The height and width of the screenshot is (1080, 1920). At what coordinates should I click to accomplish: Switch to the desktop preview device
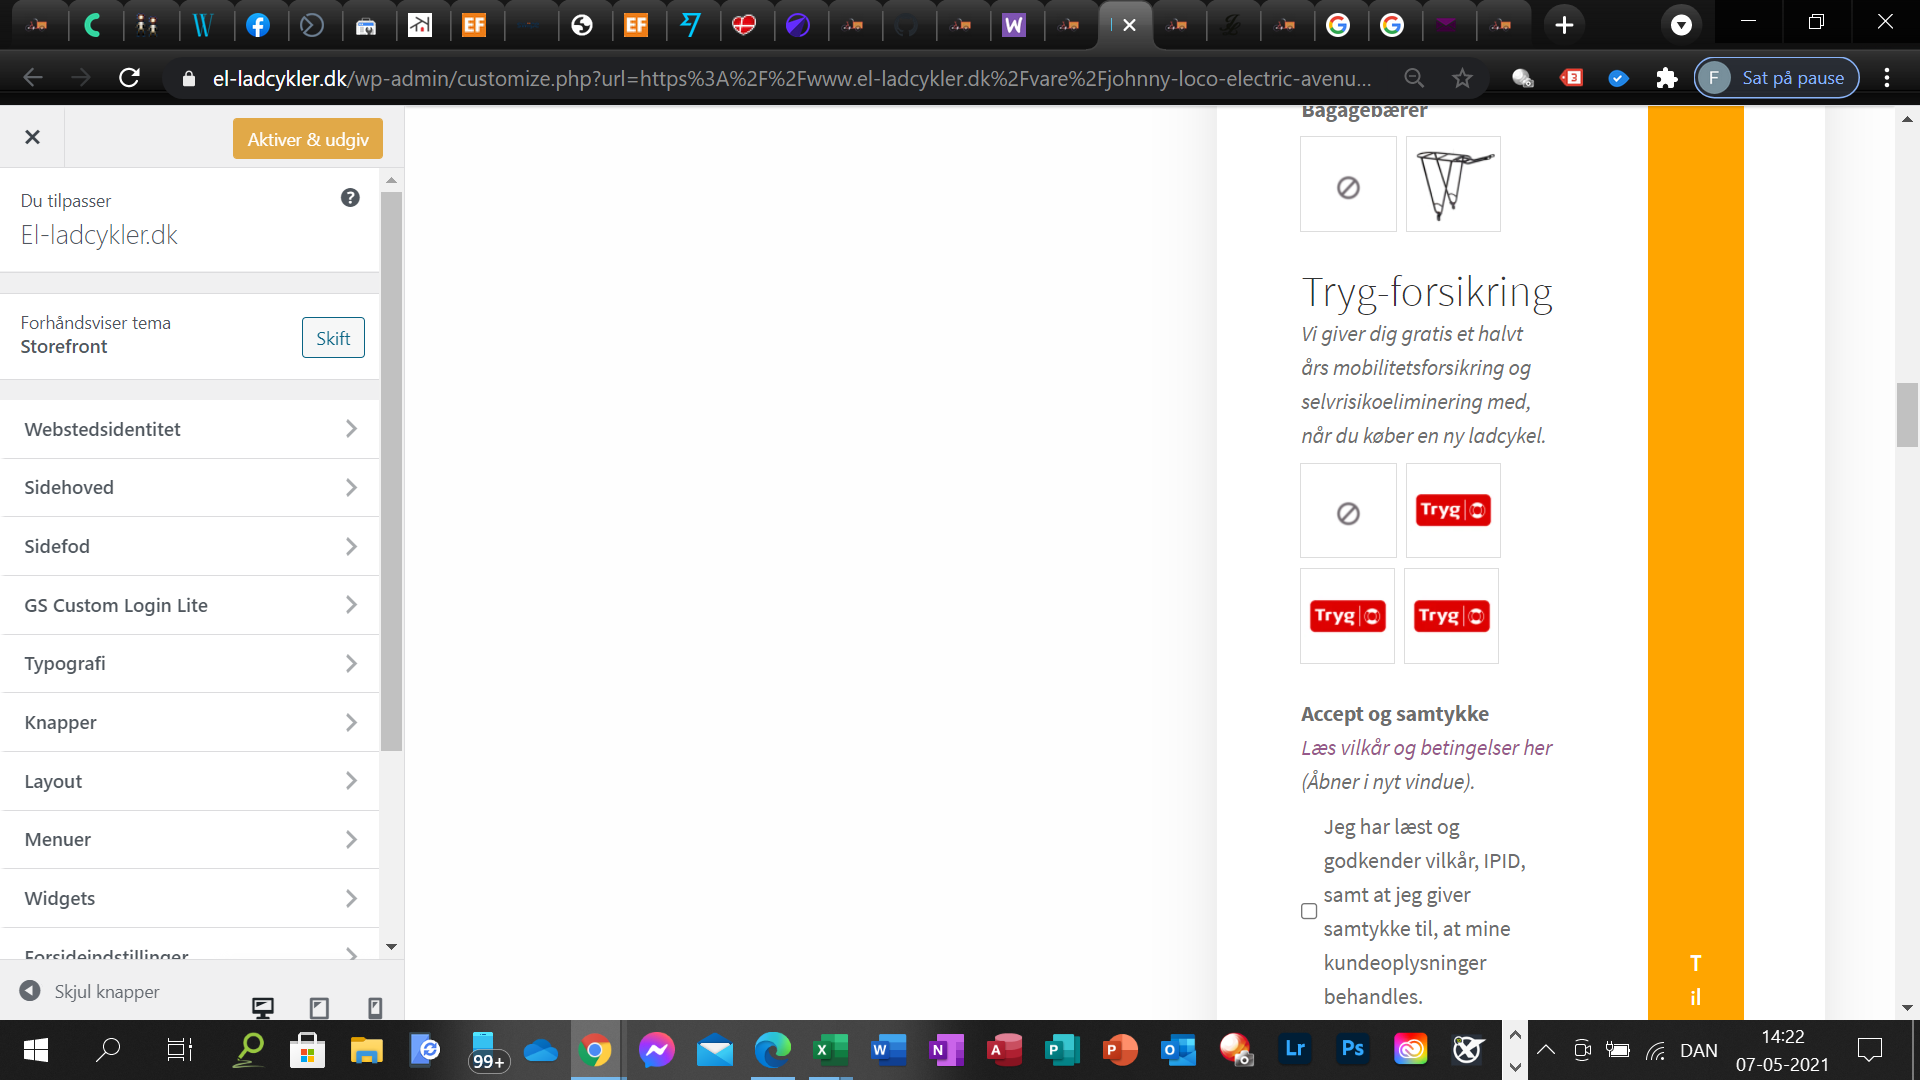(263, 1007)
